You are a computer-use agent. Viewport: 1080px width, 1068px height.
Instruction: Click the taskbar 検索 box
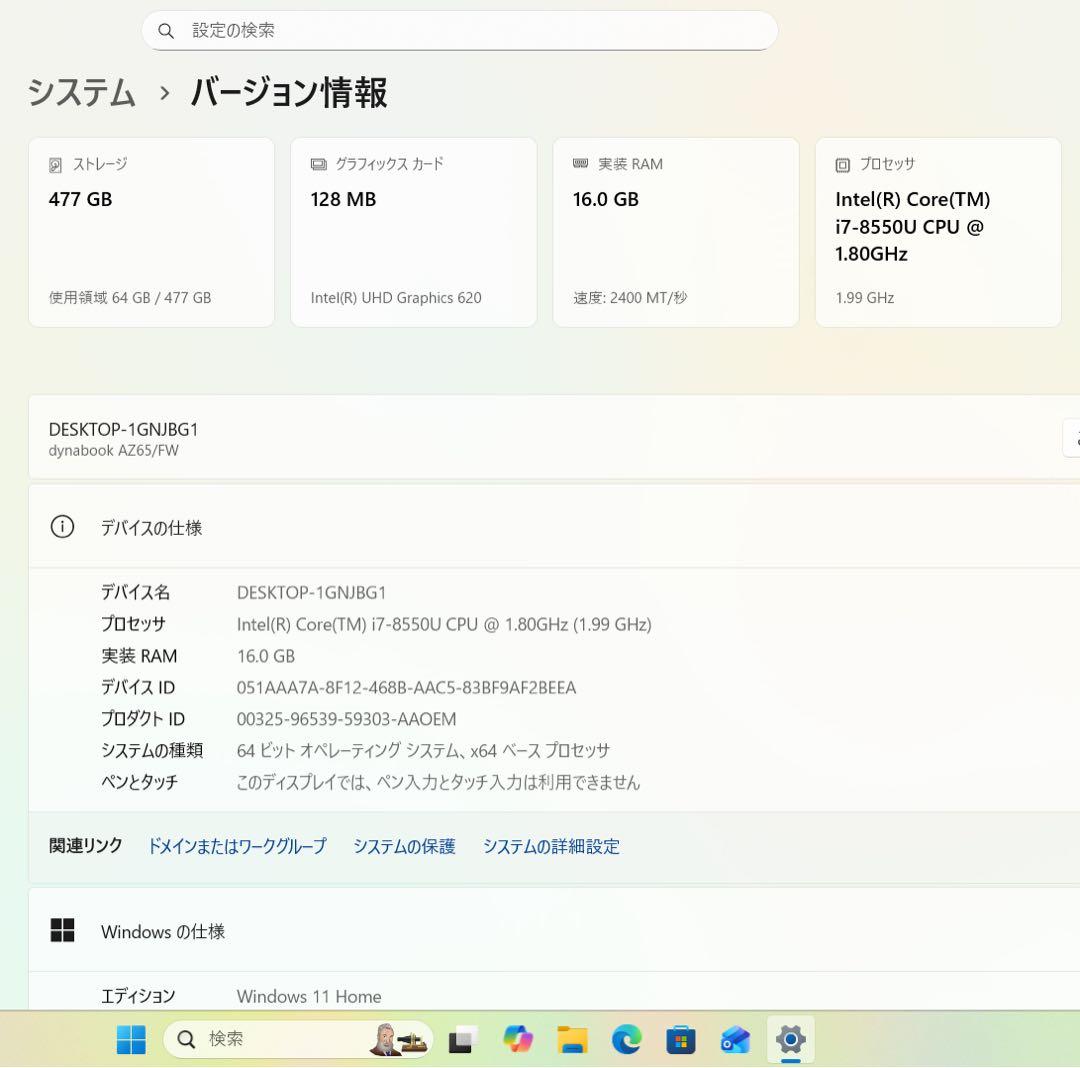298,1039
